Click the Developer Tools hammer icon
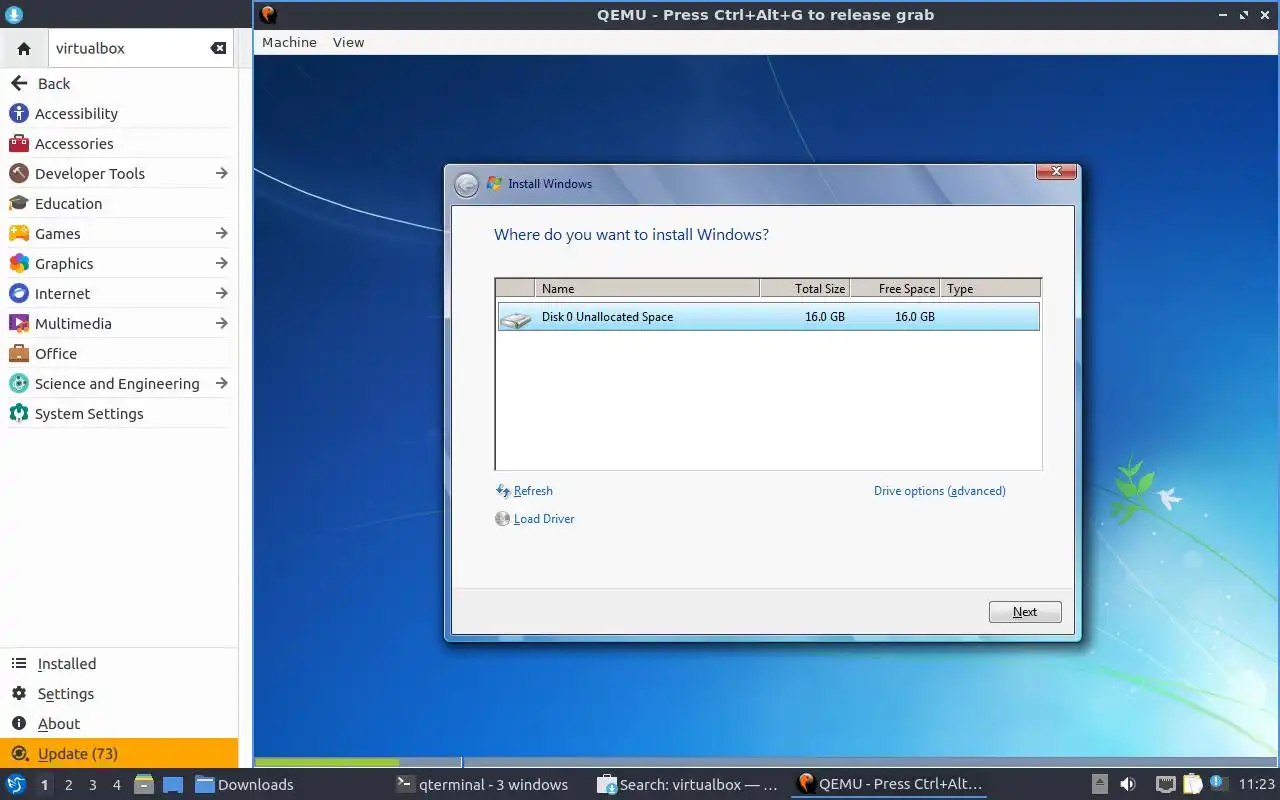Viewport: 1280px width, 800px height. click(18, 174)
